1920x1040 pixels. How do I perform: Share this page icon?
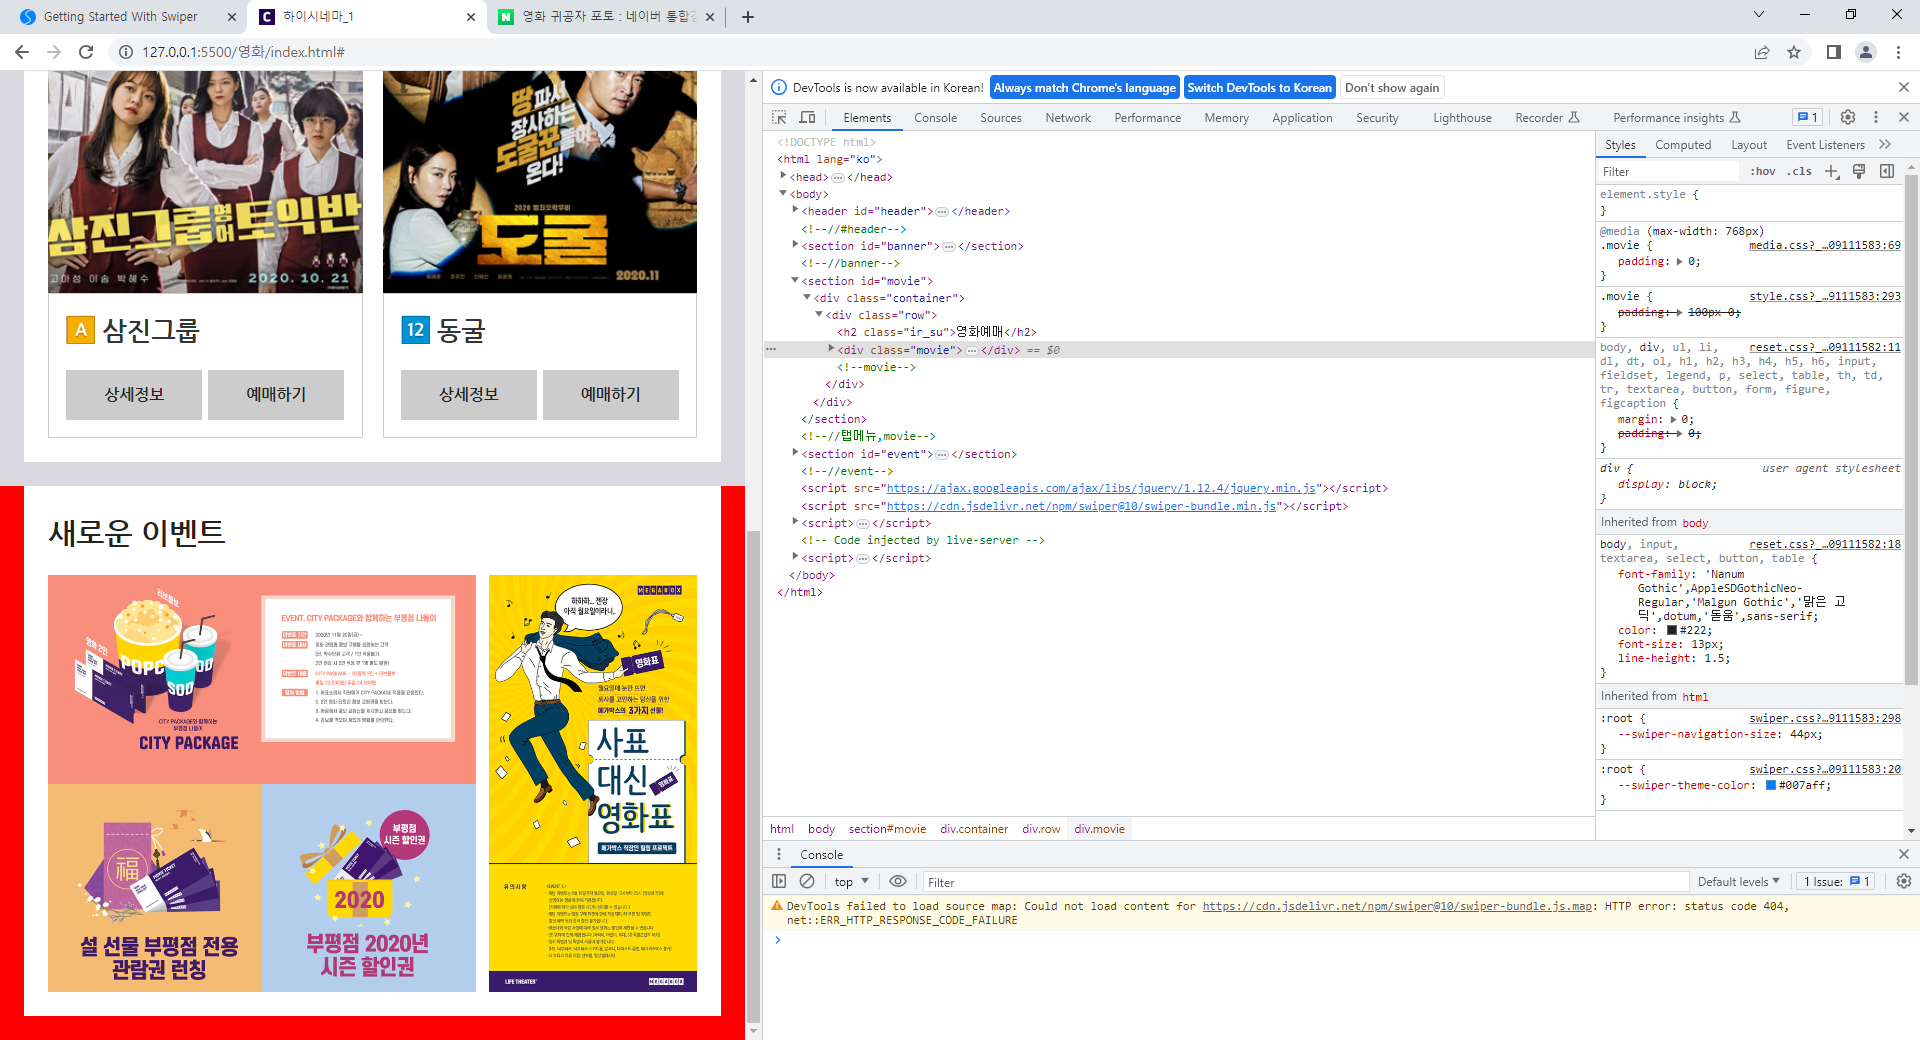click(x=1762, y=52)
